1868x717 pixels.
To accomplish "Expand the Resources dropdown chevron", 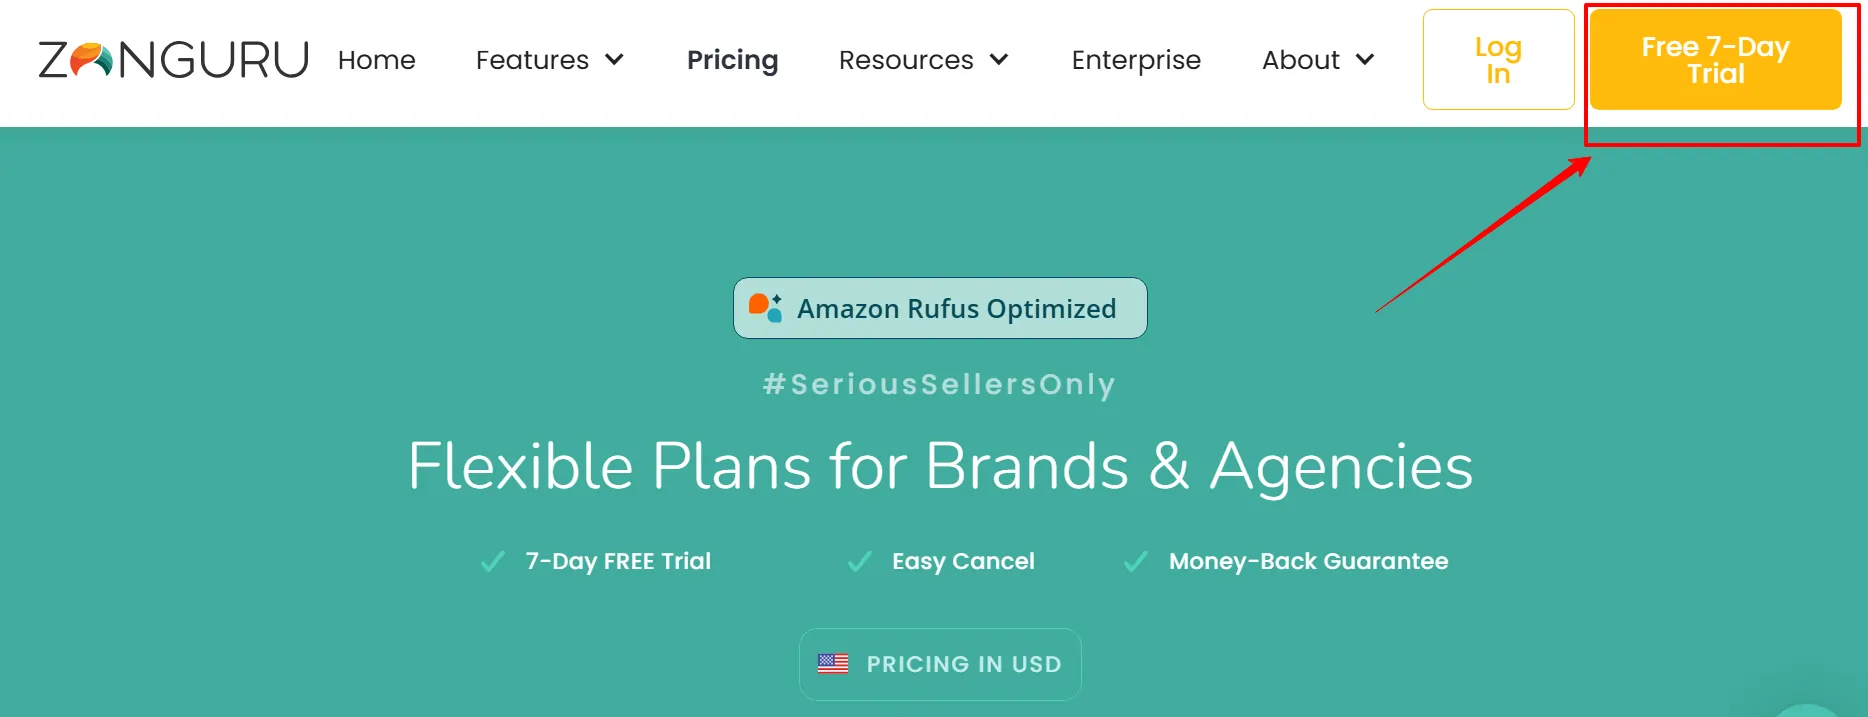I will pyautogui.click(x=999, y=60).
